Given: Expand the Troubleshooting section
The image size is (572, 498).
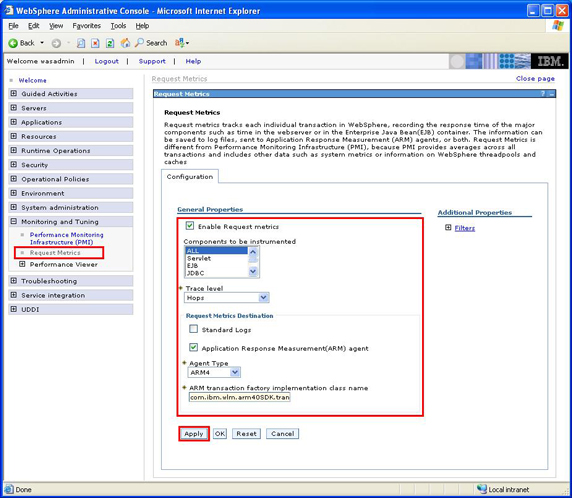Looking at the screenshot, I should 14,281.
